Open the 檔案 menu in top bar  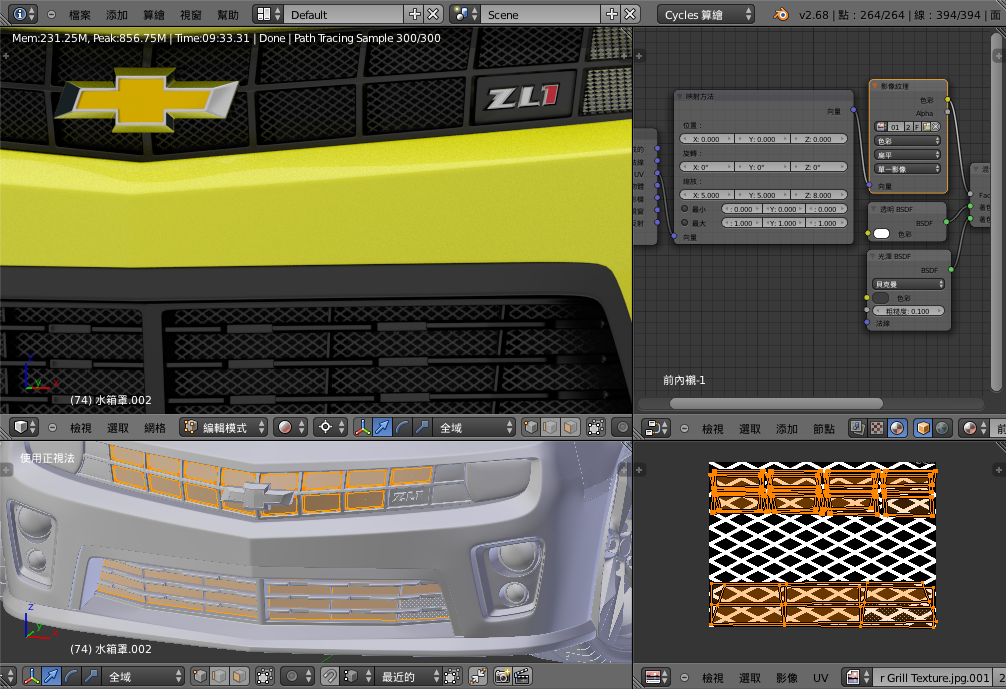click(x=80, y=15)
